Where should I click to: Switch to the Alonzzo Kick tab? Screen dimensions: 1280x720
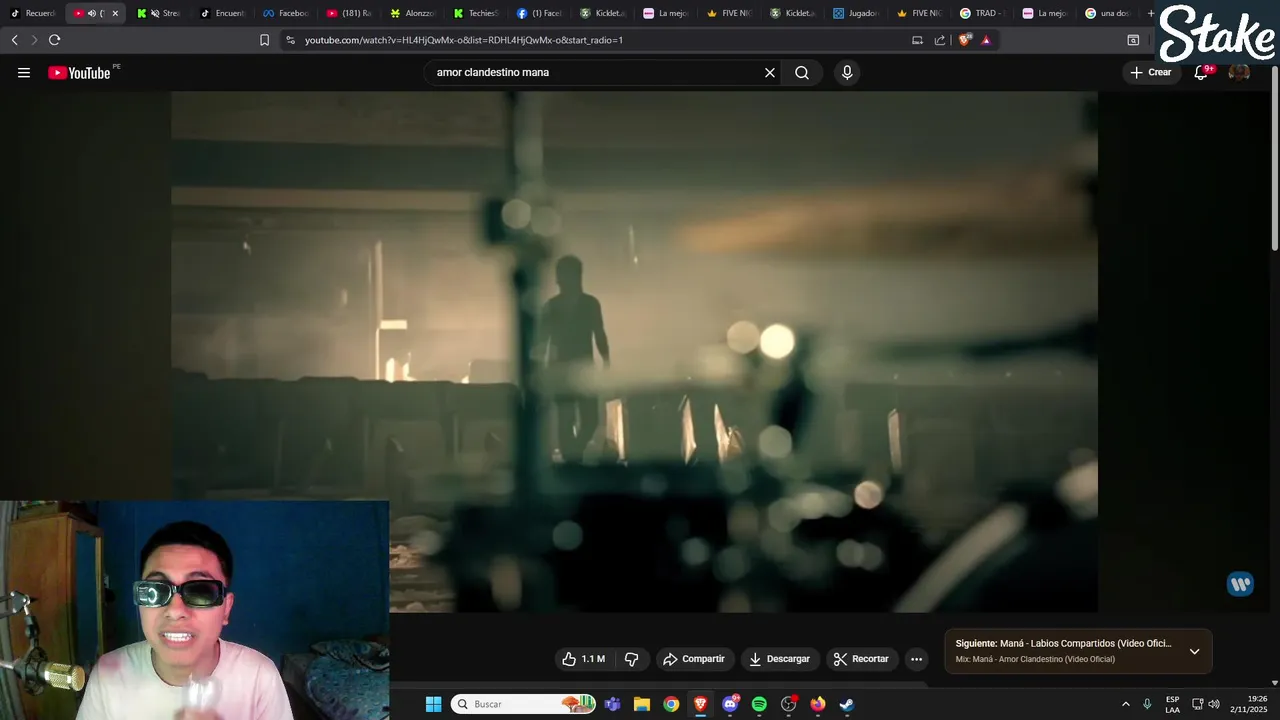pyautogui.click(x=413, y=13)
